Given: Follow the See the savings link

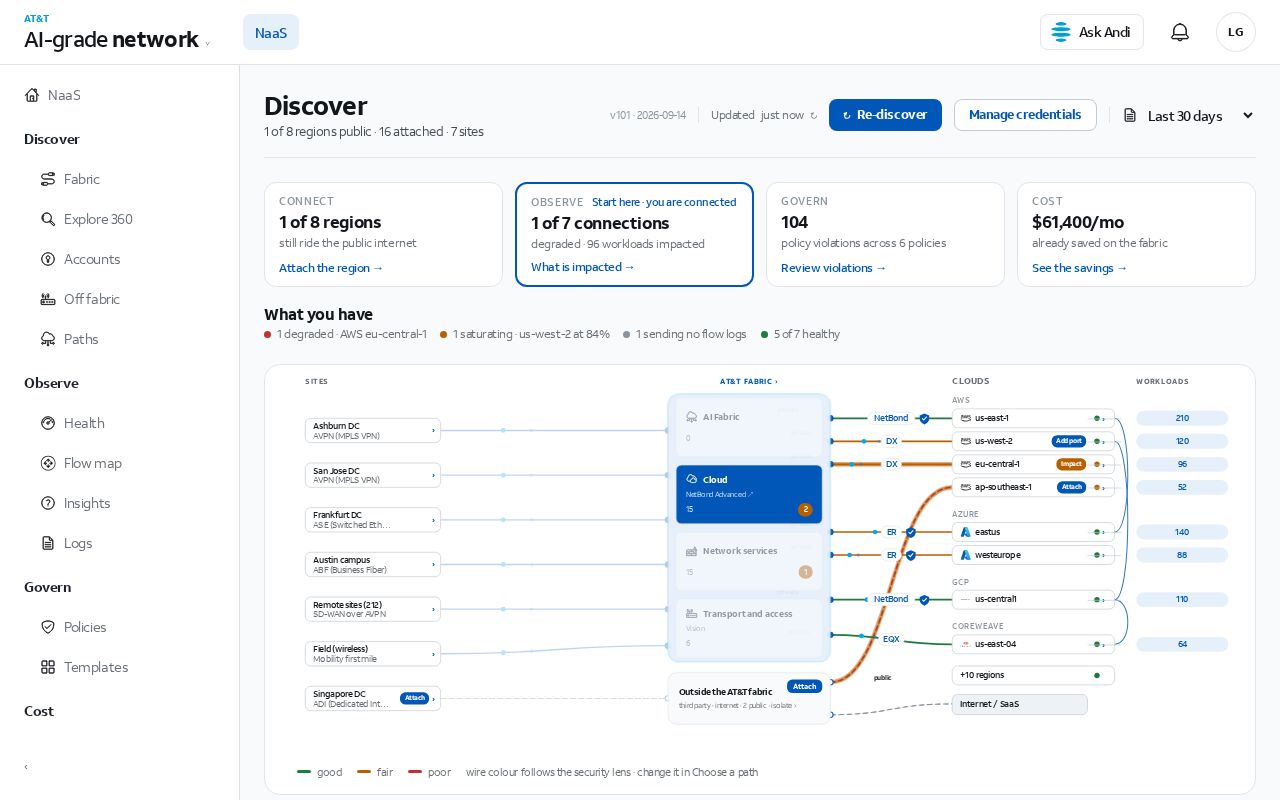Looking at the screenshot, I should coord(1080,268).
